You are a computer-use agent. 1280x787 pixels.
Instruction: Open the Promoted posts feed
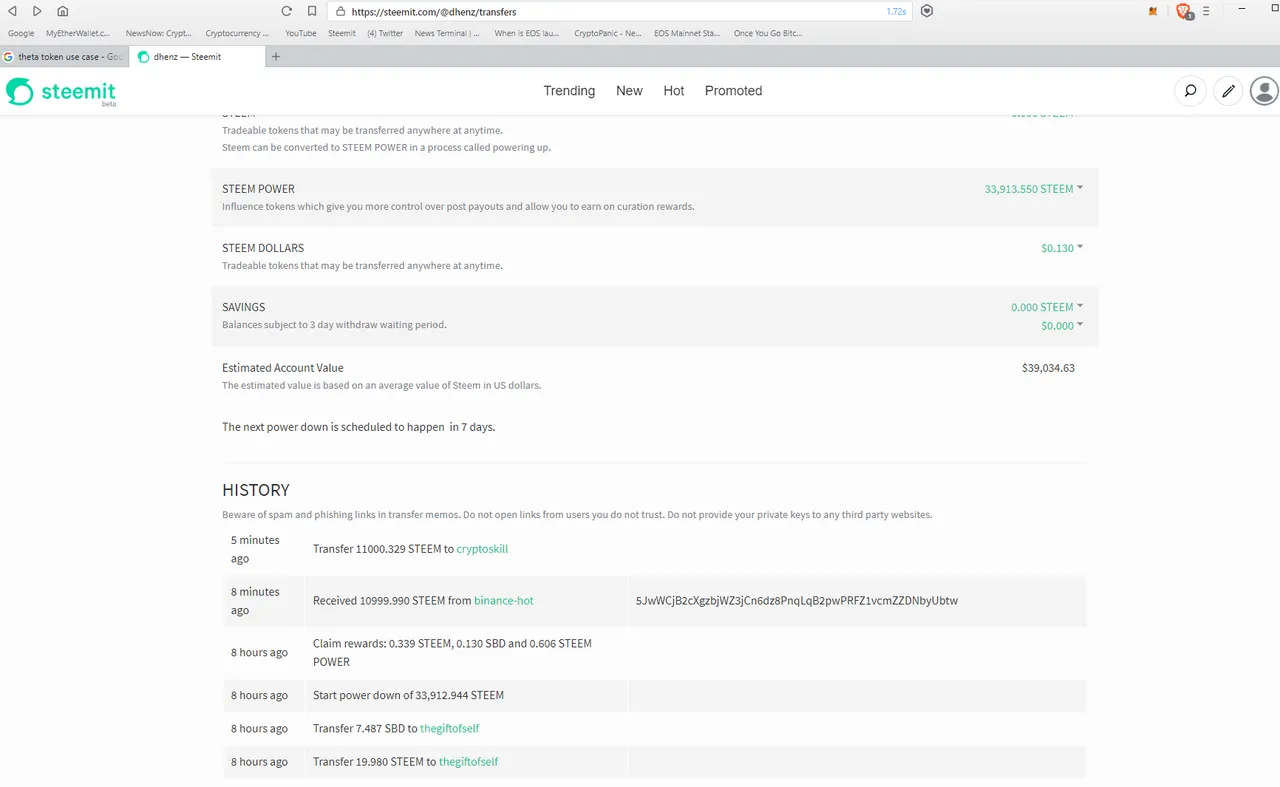(733, 91)
